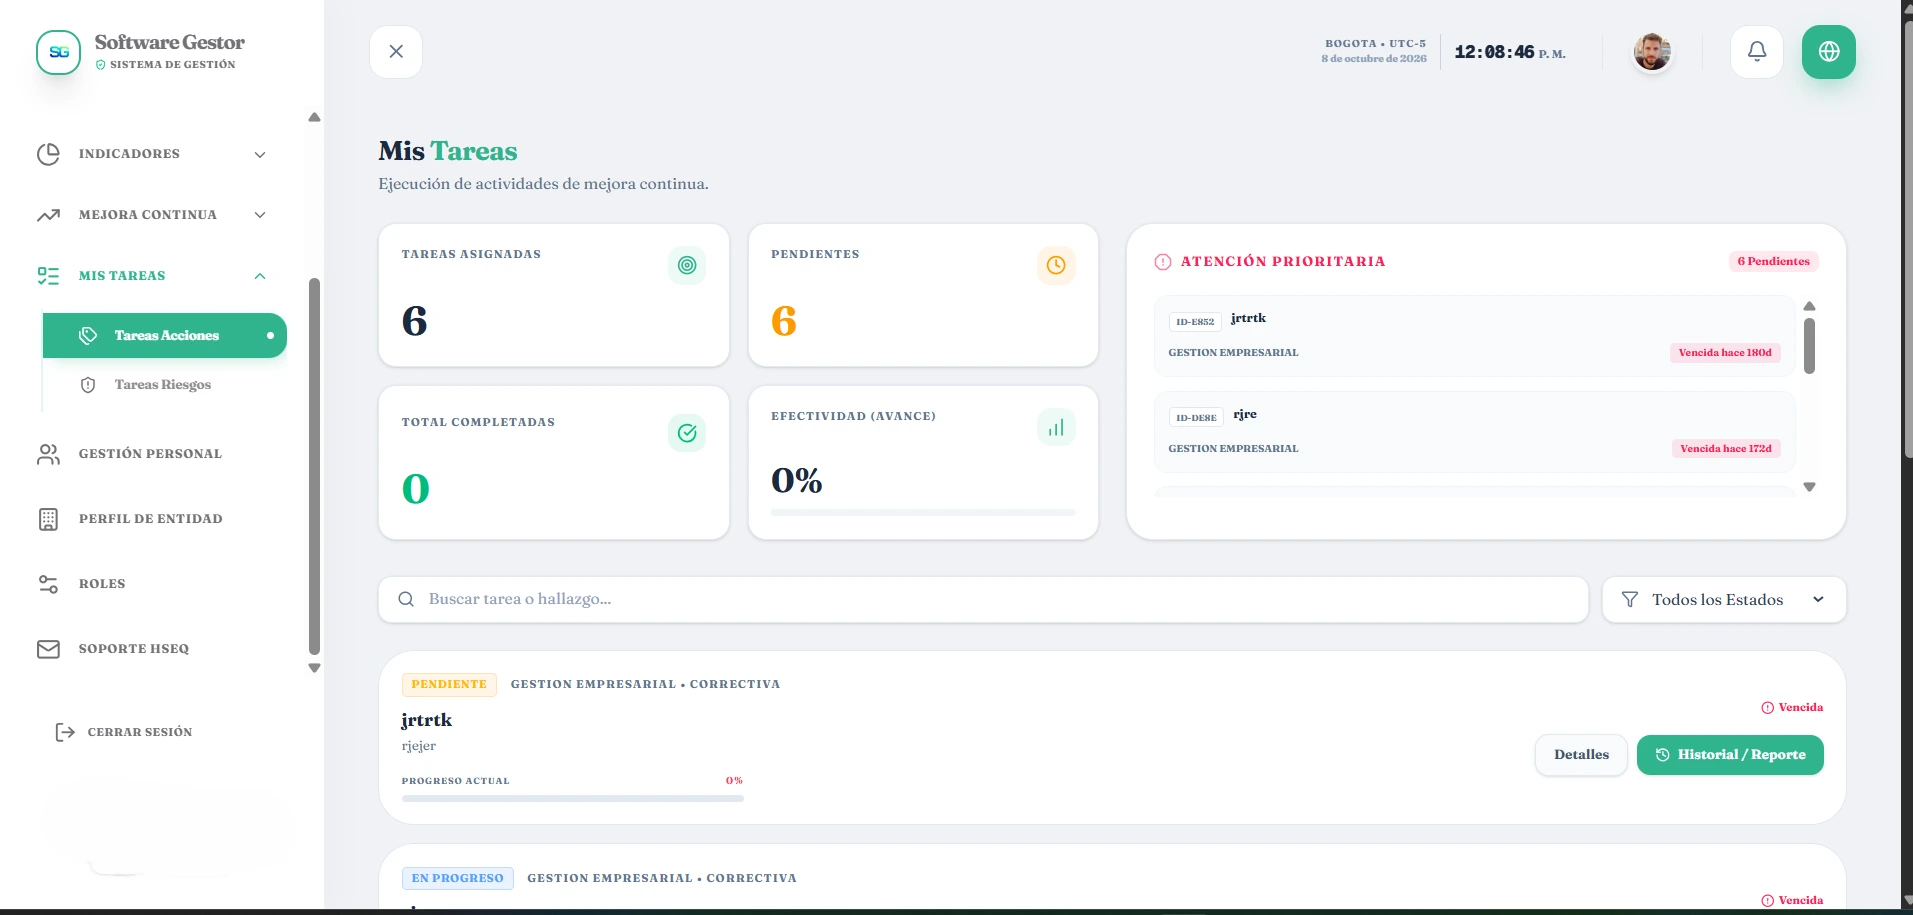This screenshot has width=1913, height=915.
Task: Close sidebar with the X button
Action: [396, 52]
